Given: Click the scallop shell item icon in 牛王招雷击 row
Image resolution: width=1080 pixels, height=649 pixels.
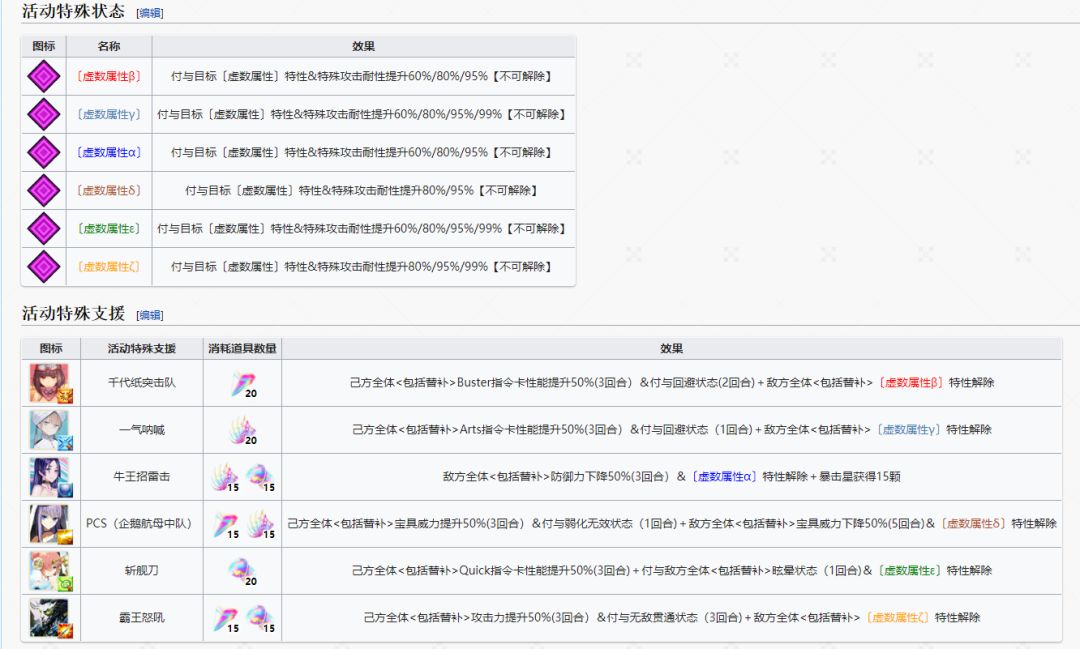Looking at the screenshot, I should coord(225,477).
